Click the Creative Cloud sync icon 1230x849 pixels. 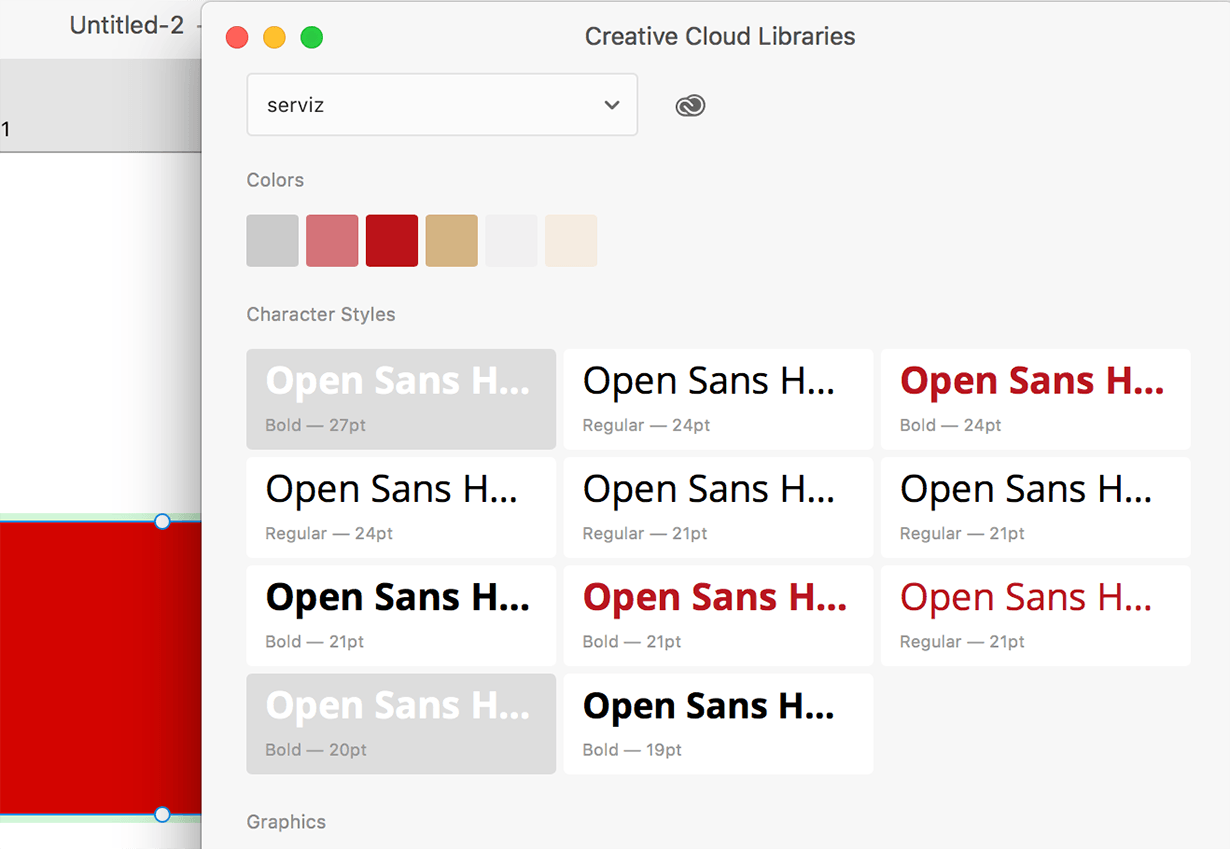coord(690,105)
